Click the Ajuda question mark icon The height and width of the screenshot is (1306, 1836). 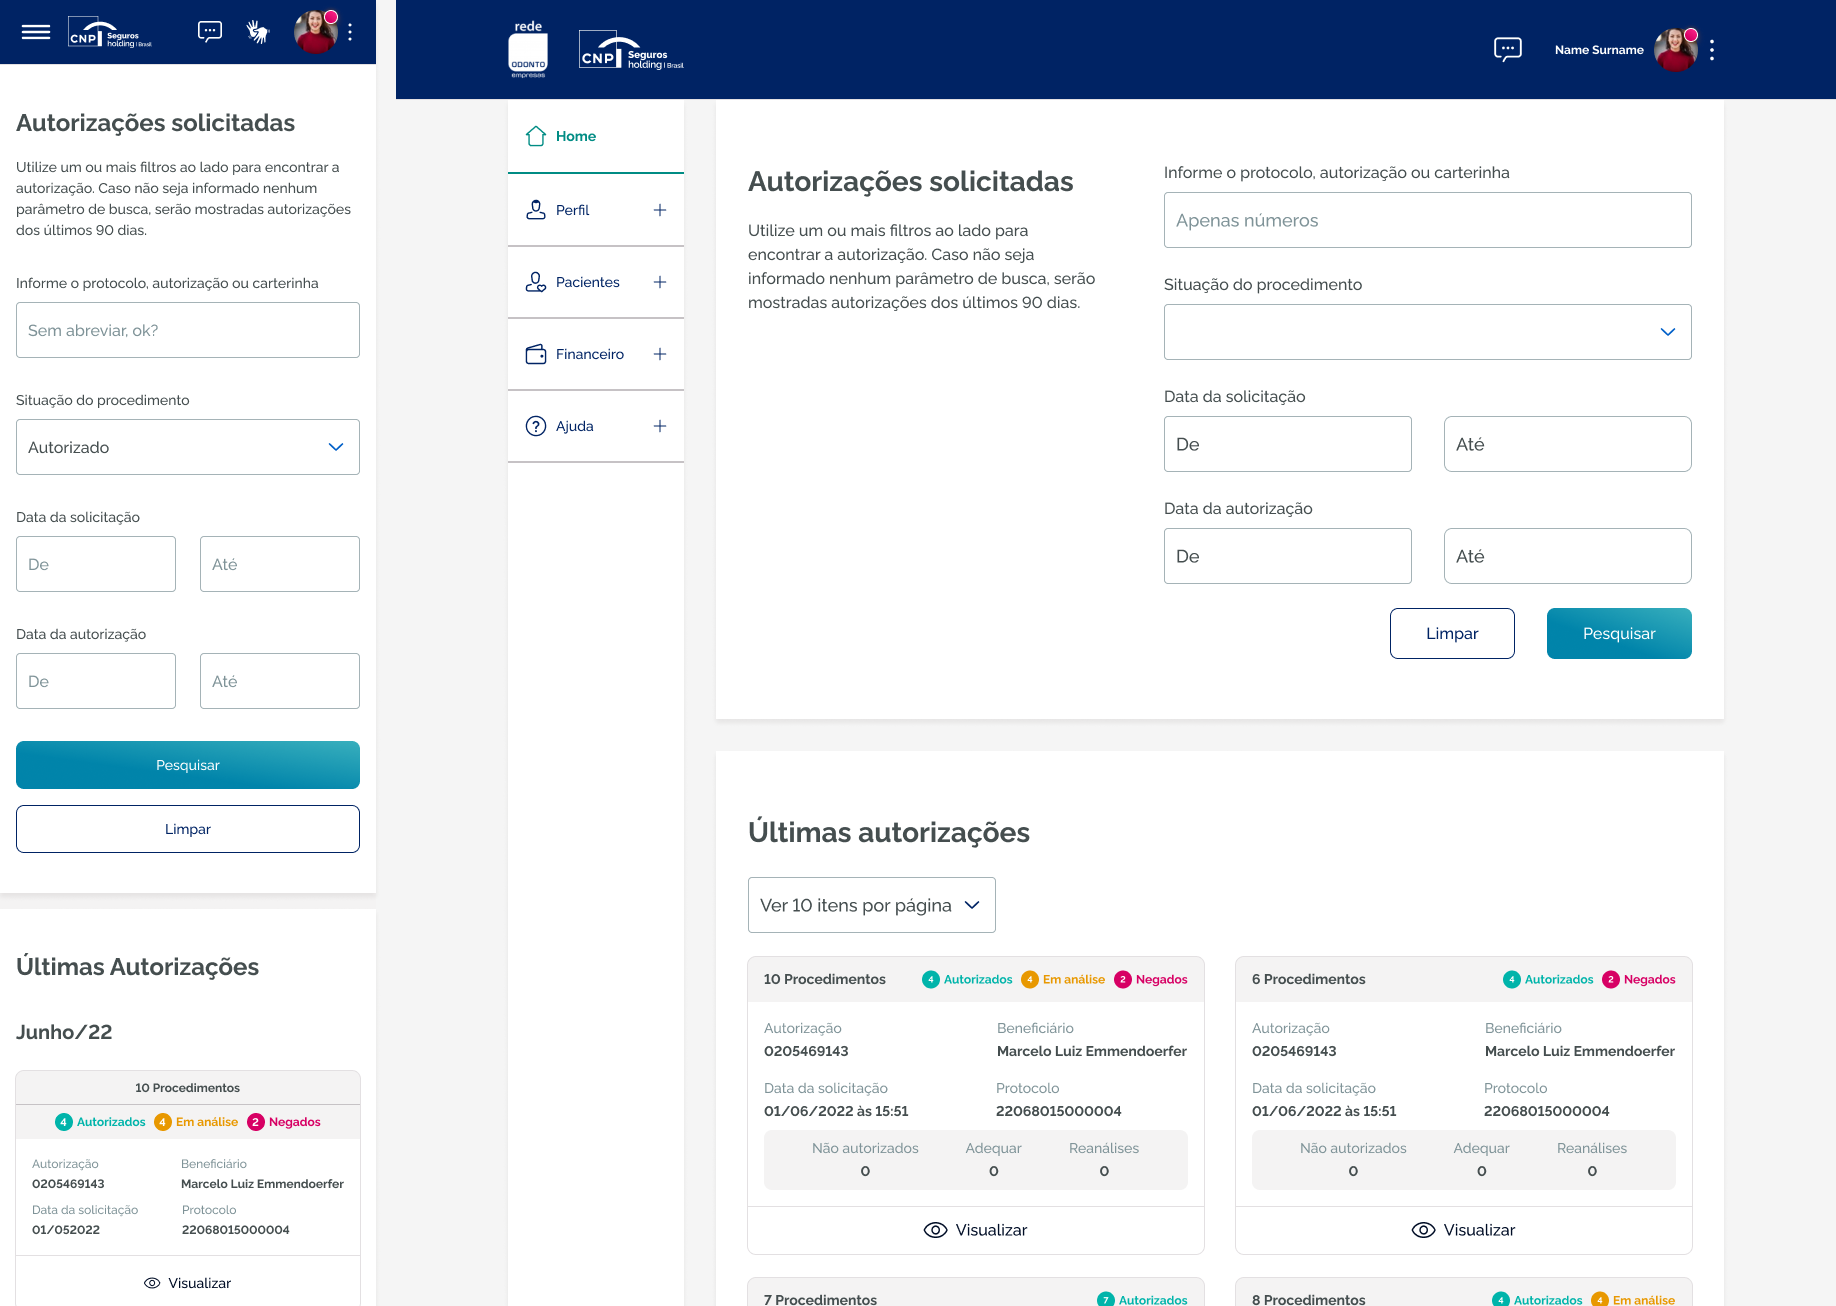pos(536,426)
